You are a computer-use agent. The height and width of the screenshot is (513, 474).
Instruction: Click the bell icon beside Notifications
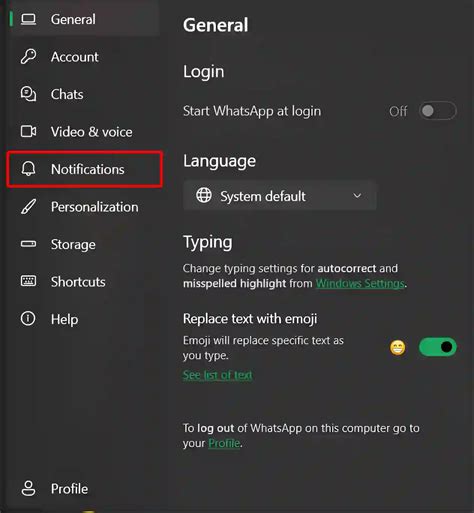(x=28, y=169)
